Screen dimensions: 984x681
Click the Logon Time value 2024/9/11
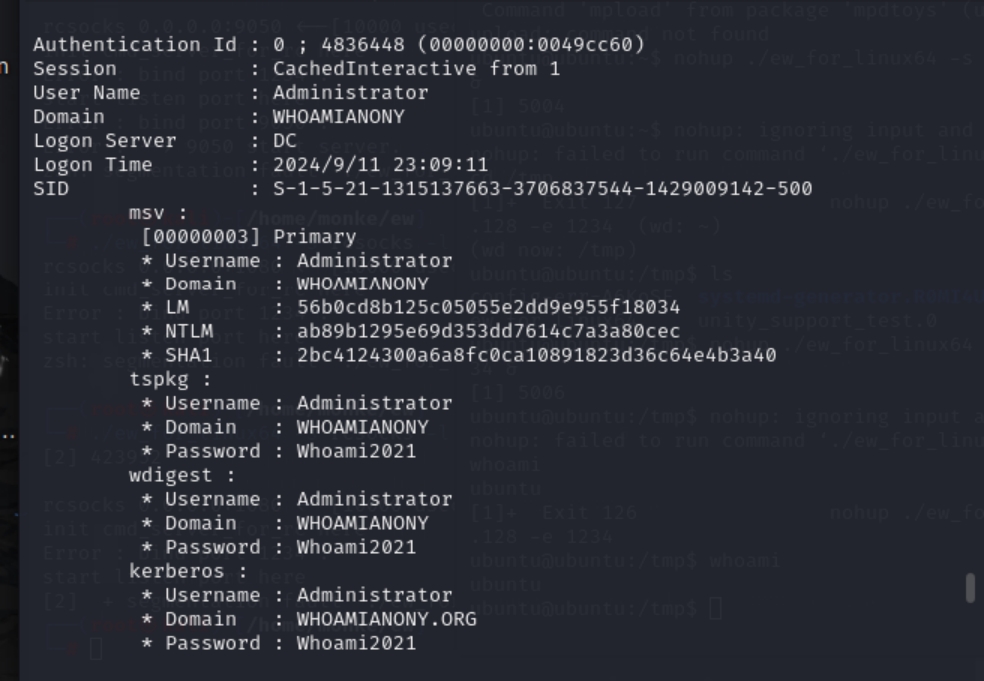[380, 164]
